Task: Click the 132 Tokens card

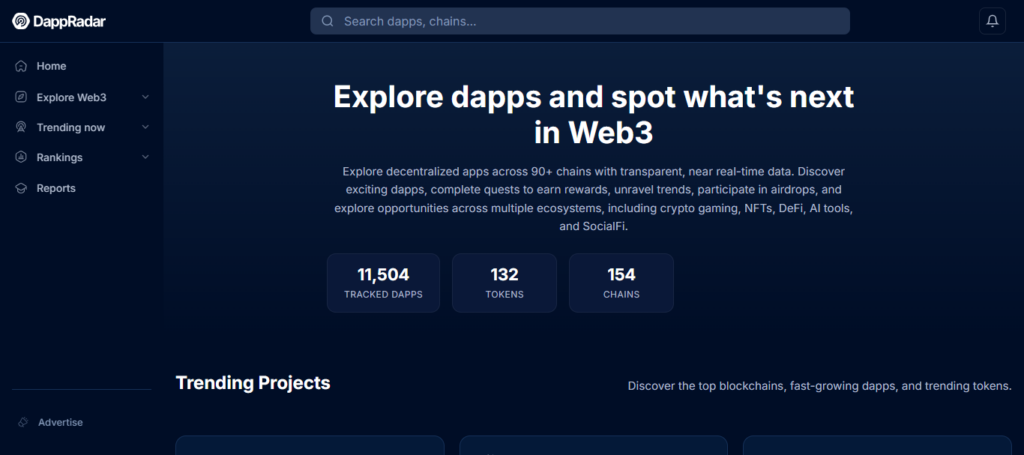Action: pyautogui.click(x=504, y=283)
